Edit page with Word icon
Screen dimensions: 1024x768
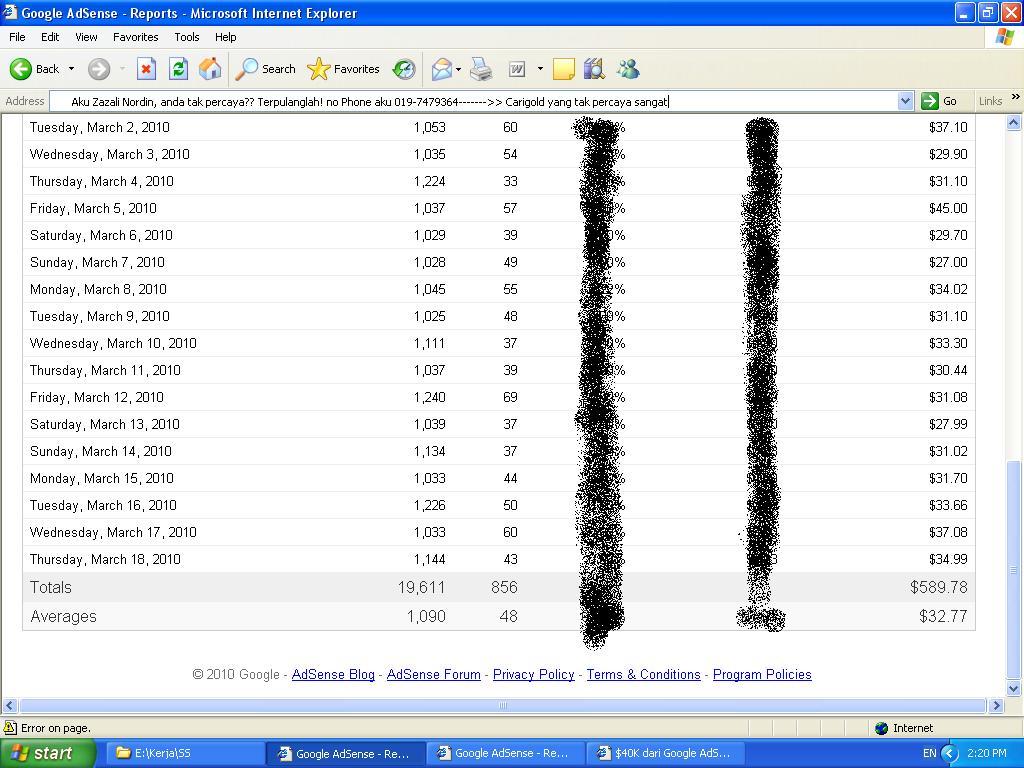pos(517,69)
